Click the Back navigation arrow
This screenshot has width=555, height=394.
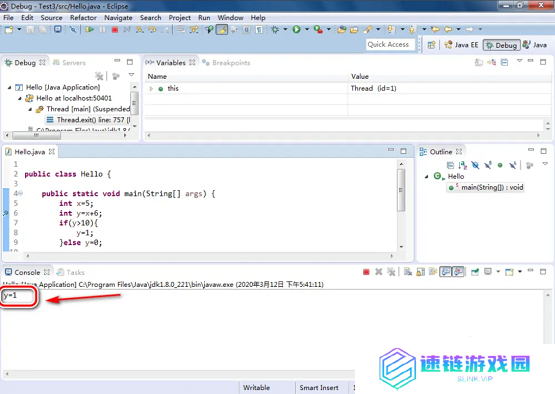[448, 29]
